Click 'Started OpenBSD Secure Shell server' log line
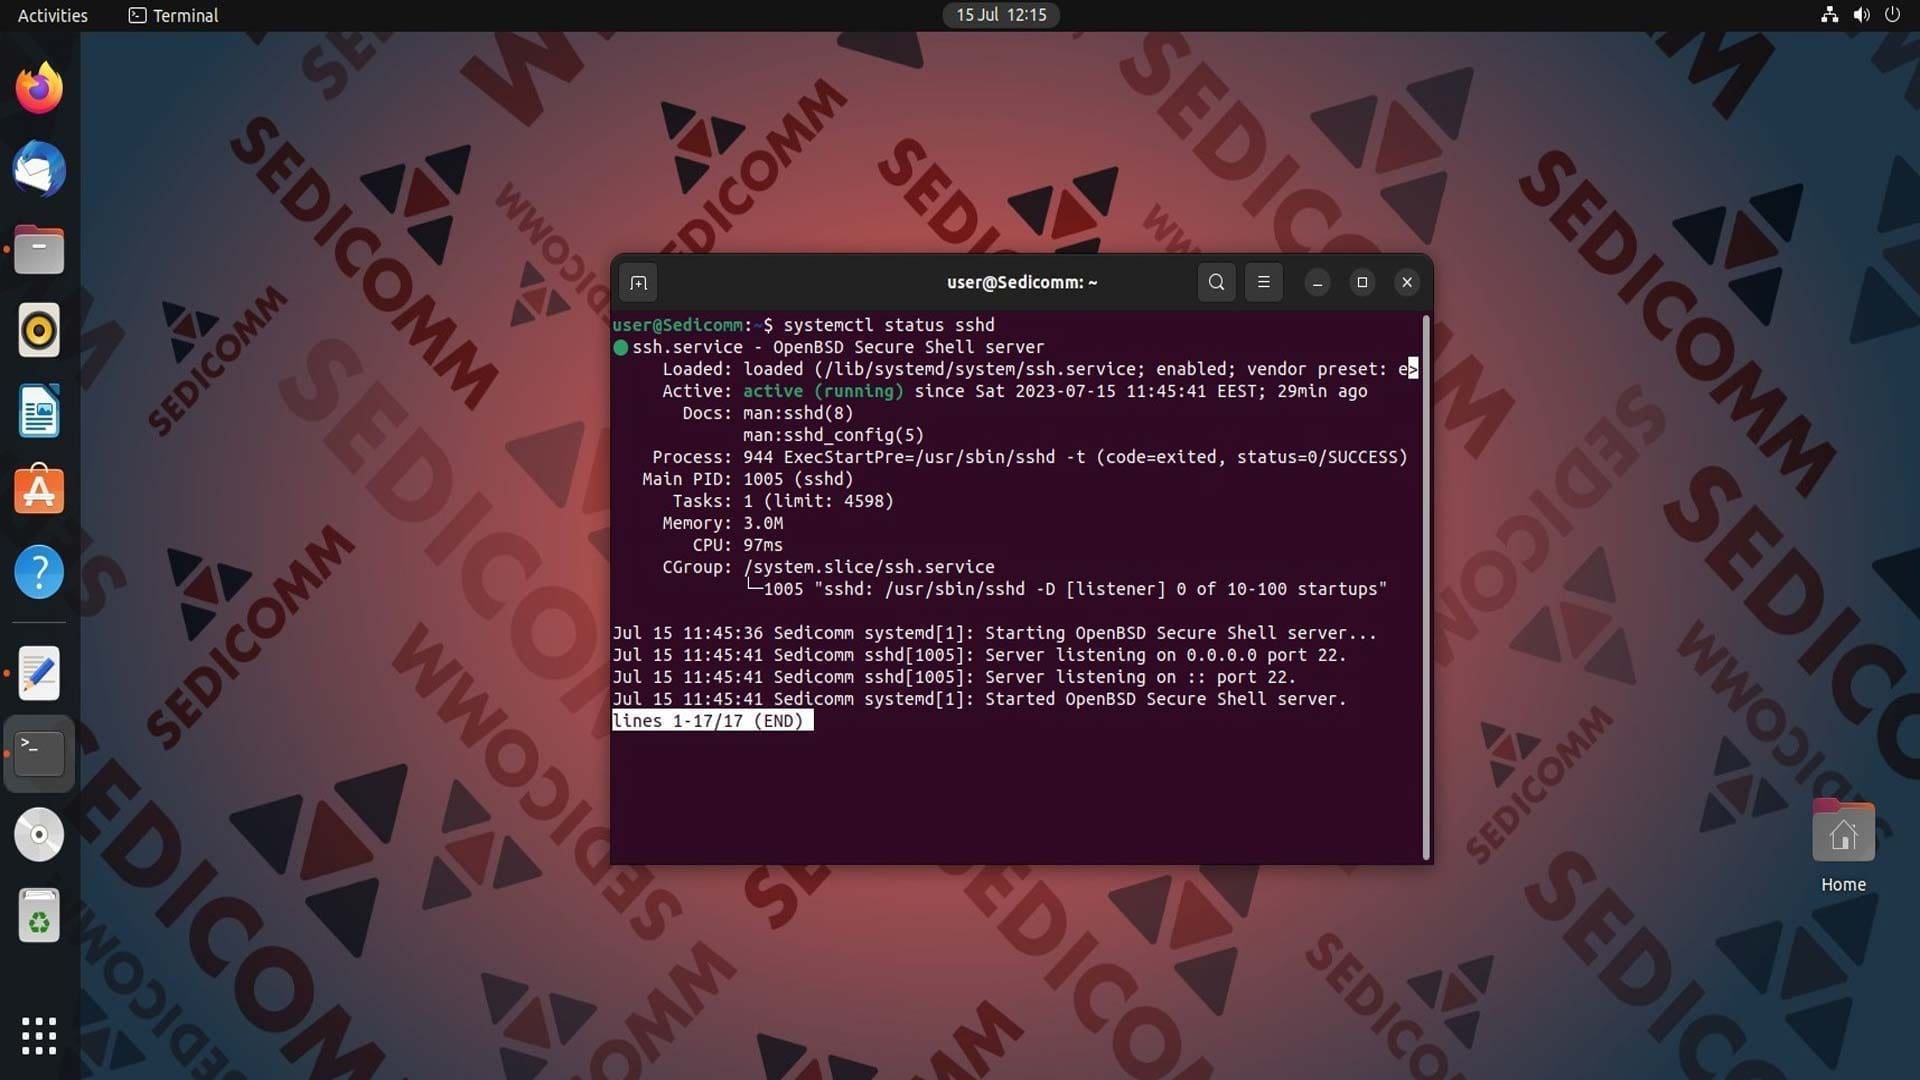 tap(979, 699)
